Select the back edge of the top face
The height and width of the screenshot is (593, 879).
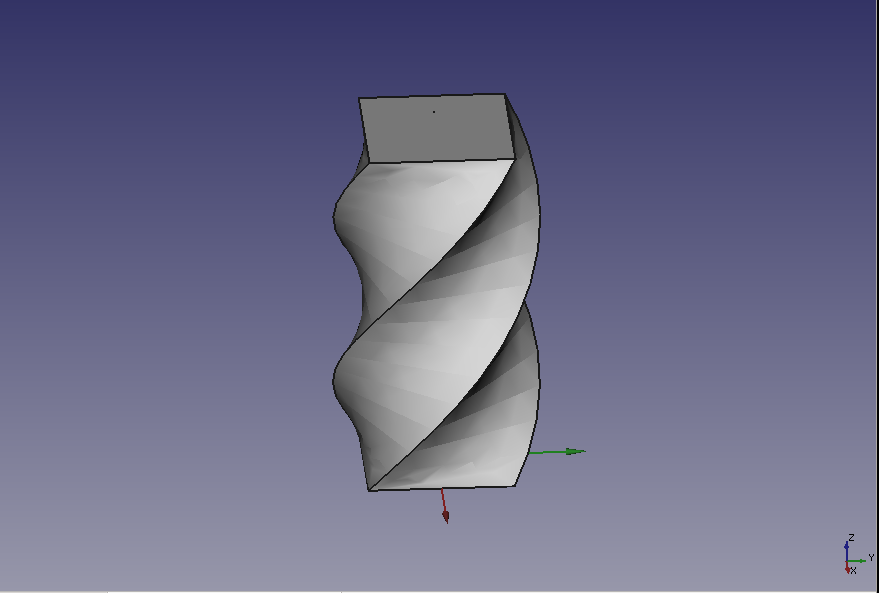coord(432,96)
